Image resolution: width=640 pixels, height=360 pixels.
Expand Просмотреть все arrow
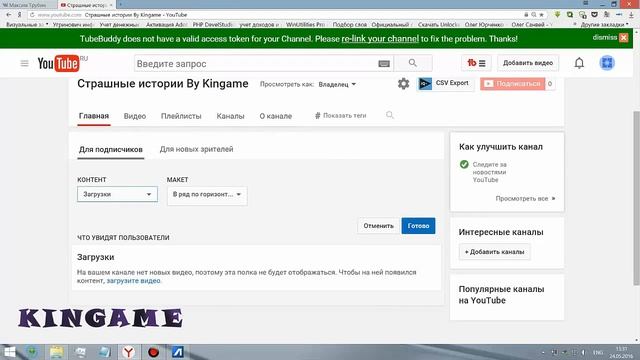[x=553, y=198]
